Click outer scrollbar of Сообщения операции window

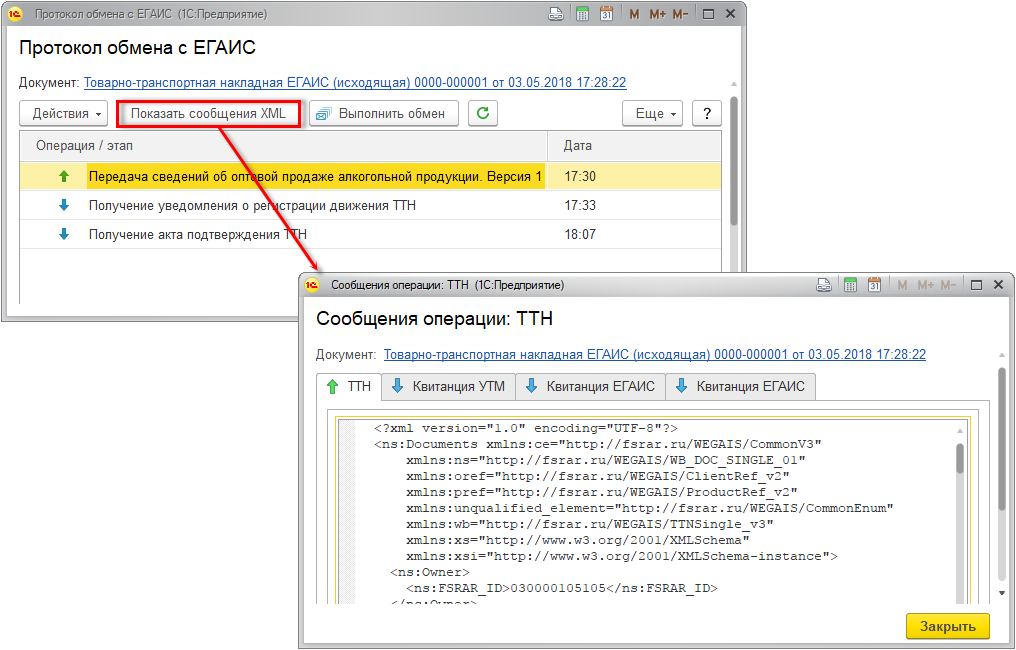pos(1002,439)
